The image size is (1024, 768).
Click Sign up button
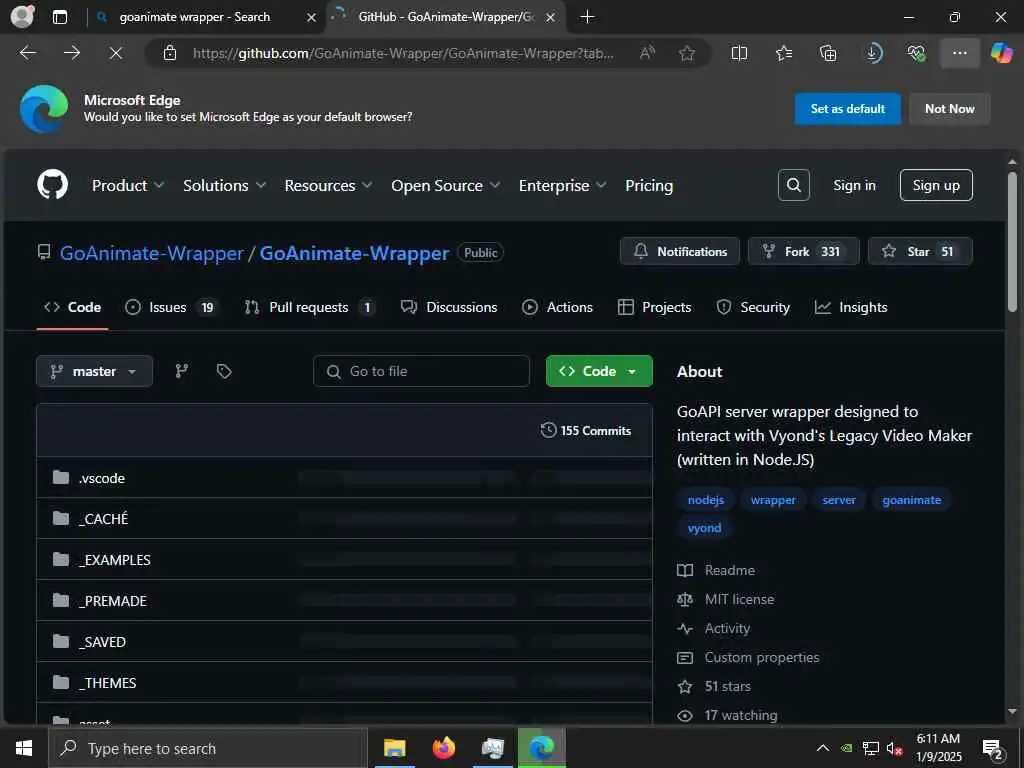tap(935, 185)
